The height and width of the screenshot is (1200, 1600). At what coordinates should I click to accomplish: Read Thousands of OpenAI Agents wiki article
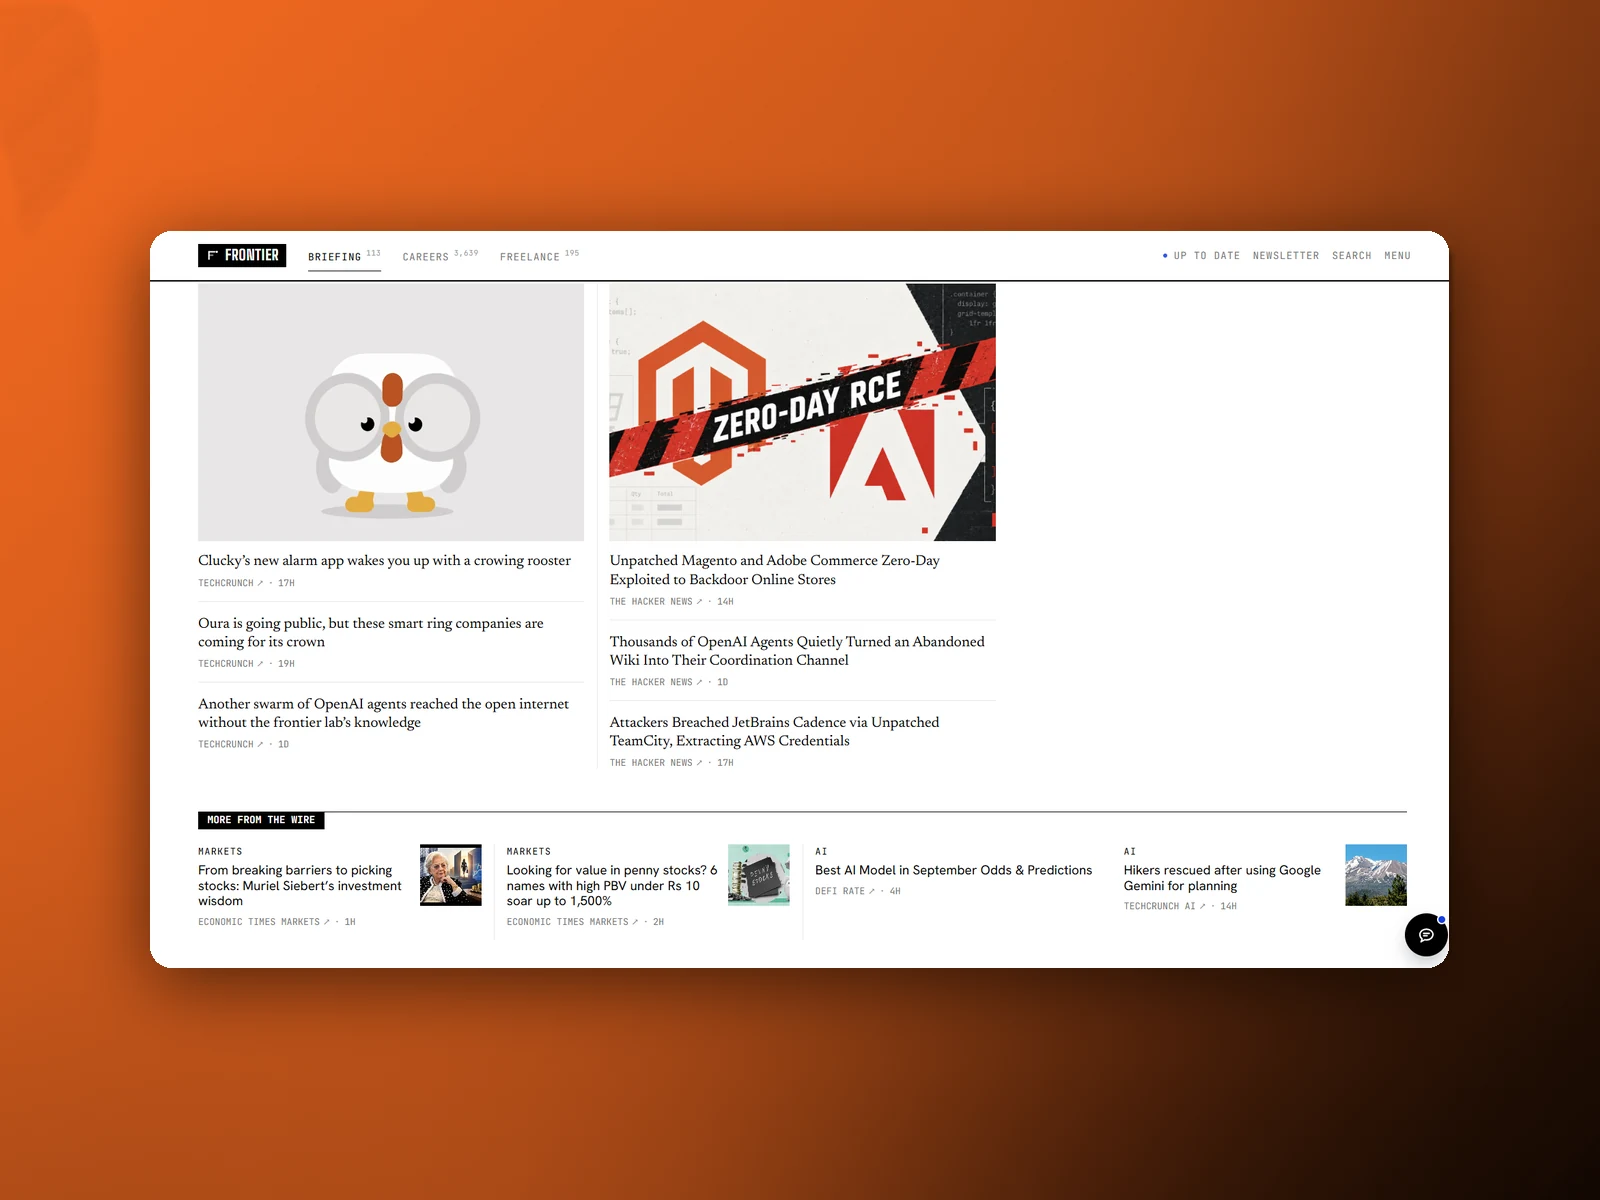(797, 650)
